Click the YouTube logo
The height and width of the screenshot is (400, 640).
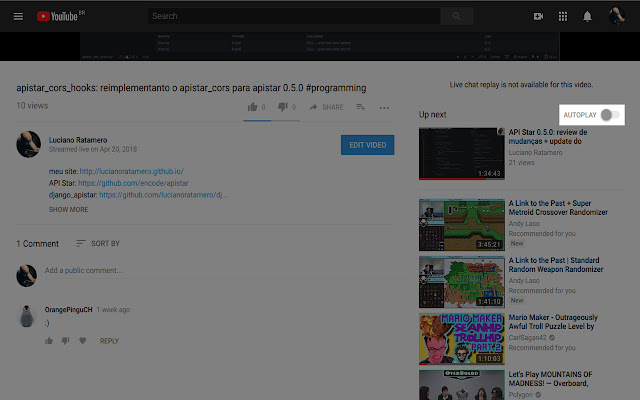tap(60, 16)
